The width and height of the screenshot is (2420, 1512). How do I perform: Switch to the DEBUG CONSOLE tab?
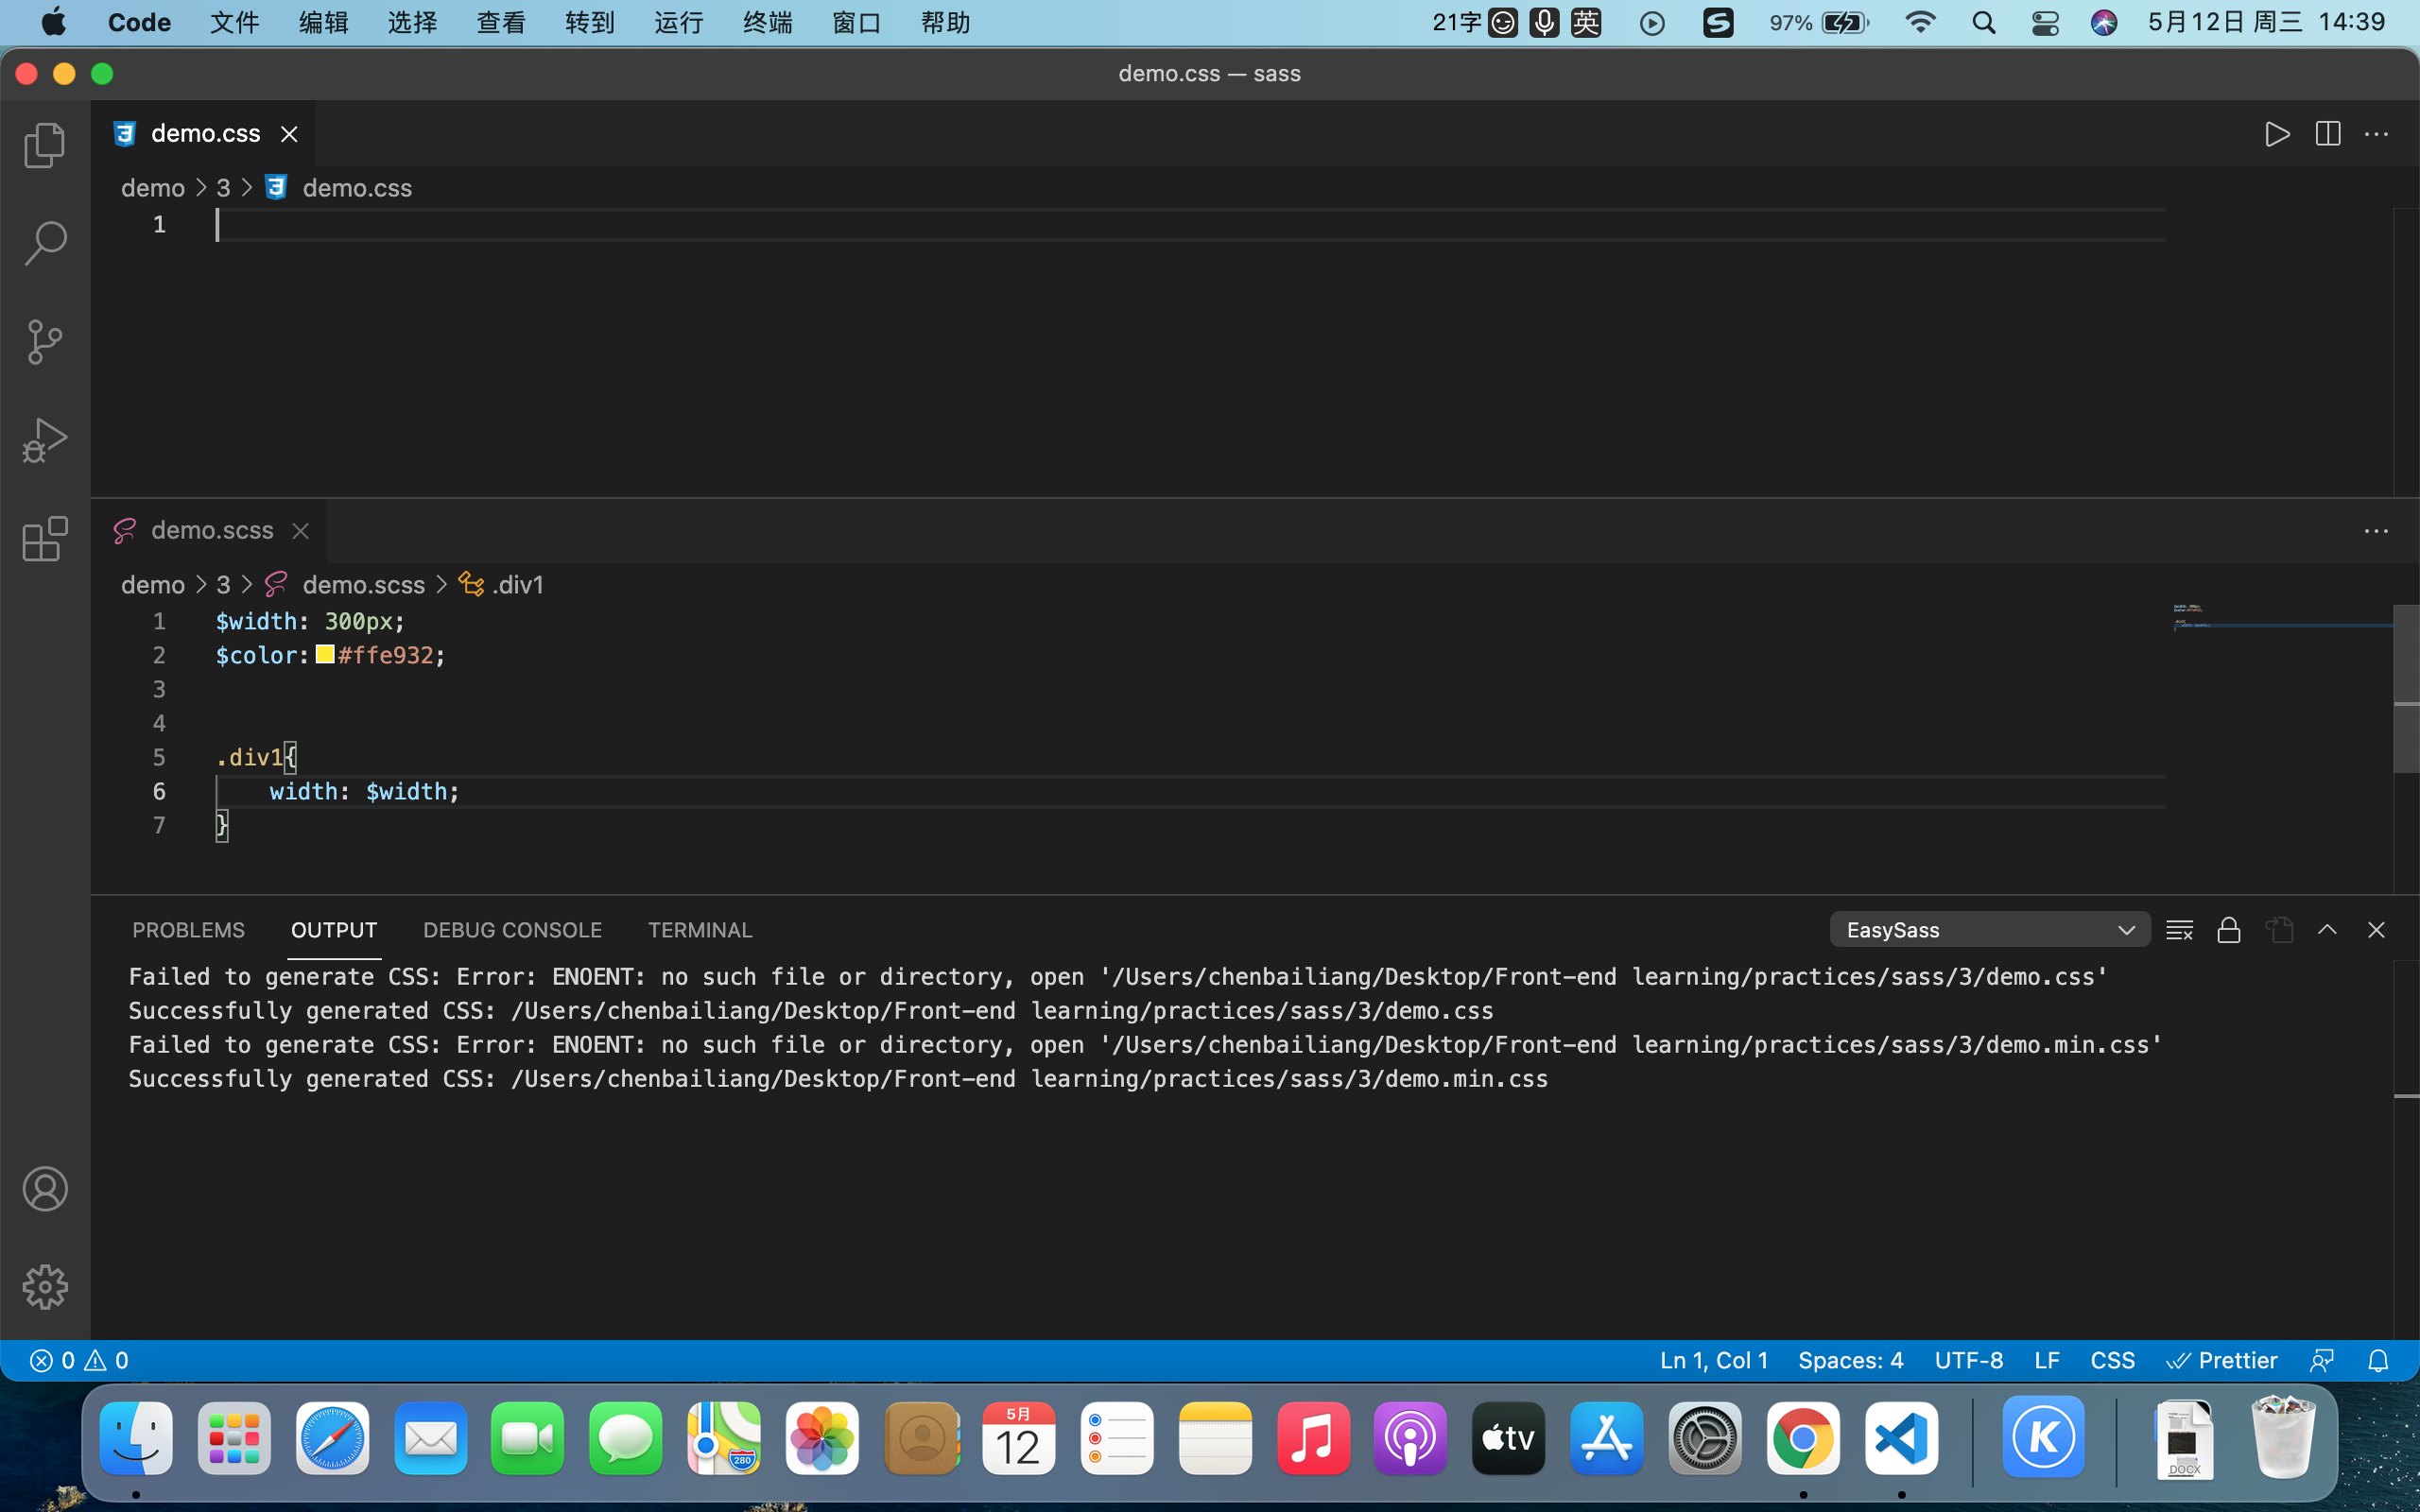(512, 930)
